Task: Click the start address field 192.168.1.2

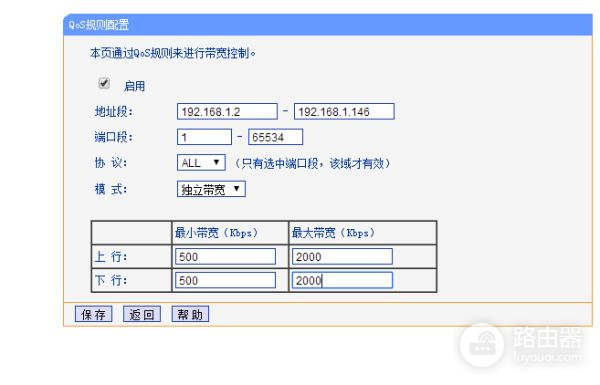Action: point(227,111)
